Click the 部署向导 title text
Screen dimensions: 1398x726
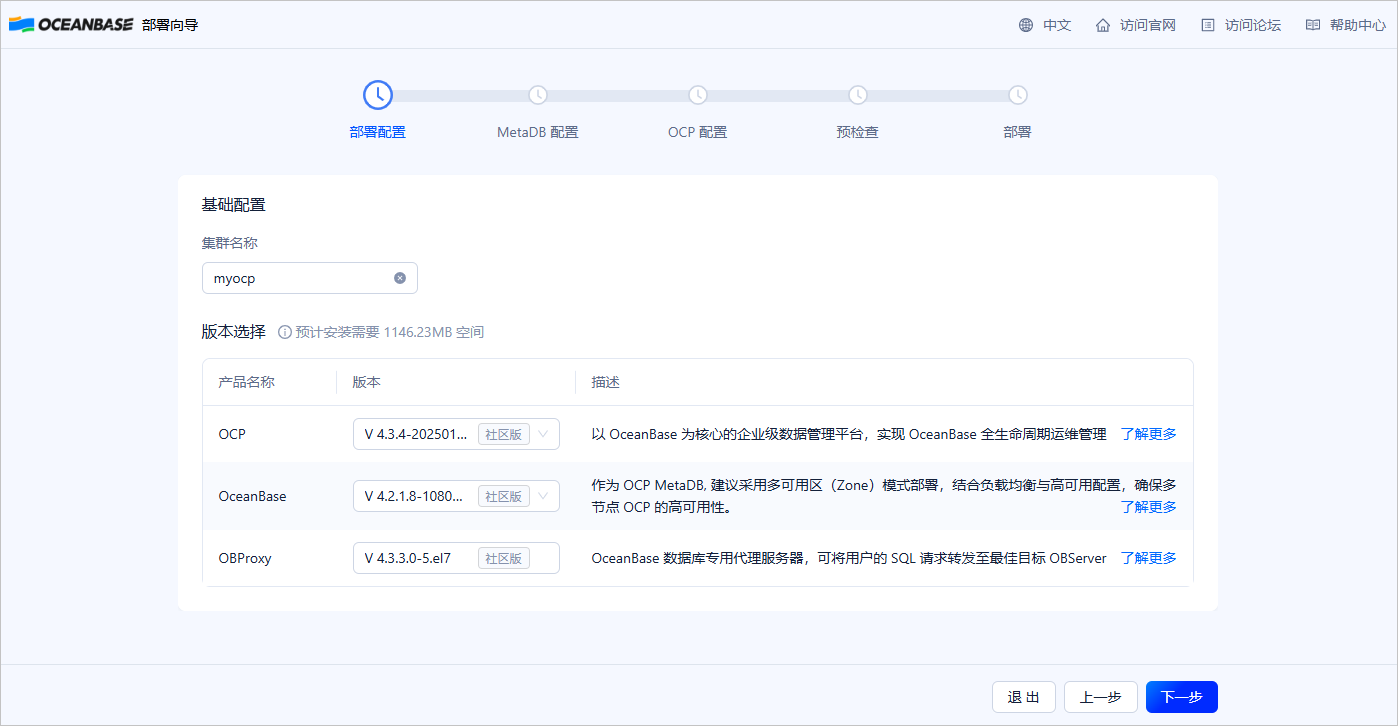pos(170,25)
